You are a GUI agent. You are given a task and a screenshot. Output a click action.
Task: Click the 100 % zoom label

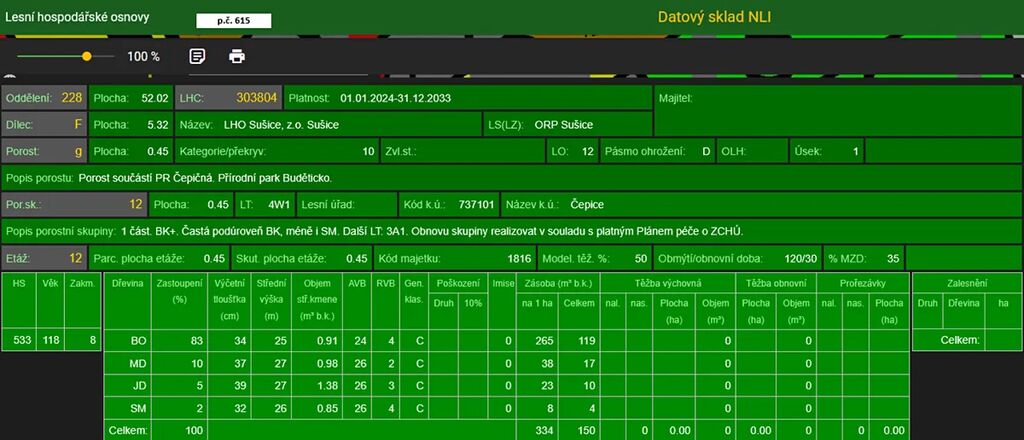143,57
